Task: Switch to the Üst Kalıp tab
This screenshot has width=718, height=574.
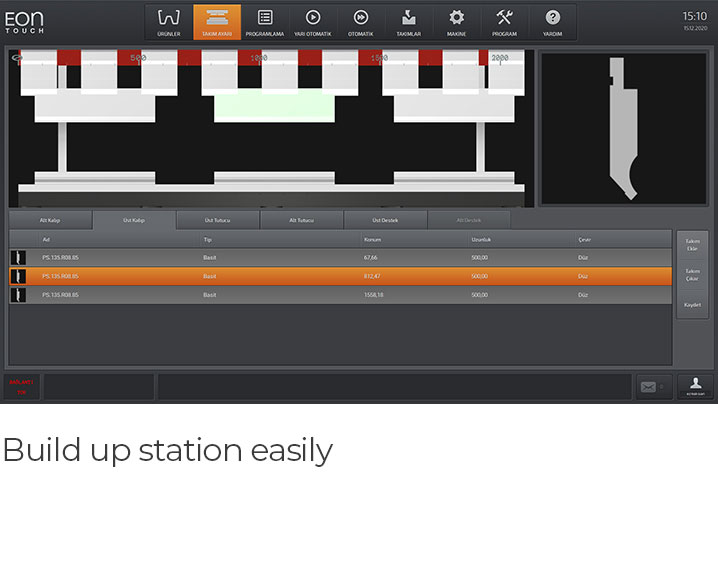Action: tap(134, 220)
